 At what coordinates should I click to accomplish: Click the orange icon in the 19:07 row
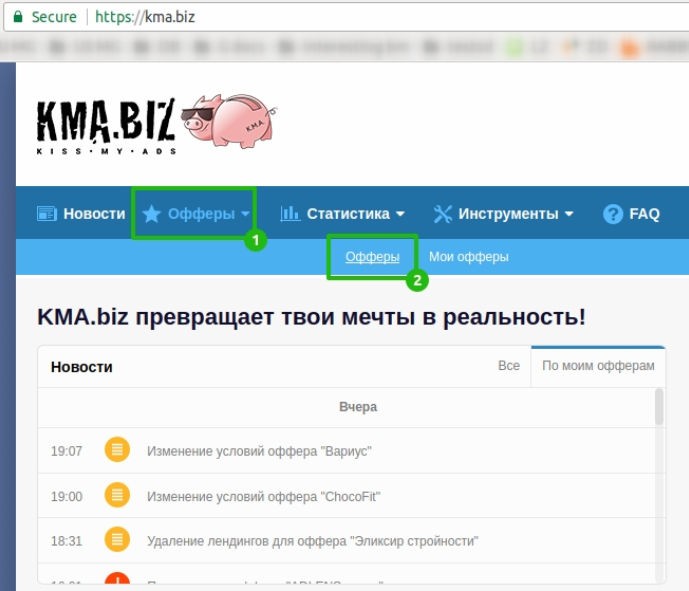pyautogui.click(x=117, y=450)
